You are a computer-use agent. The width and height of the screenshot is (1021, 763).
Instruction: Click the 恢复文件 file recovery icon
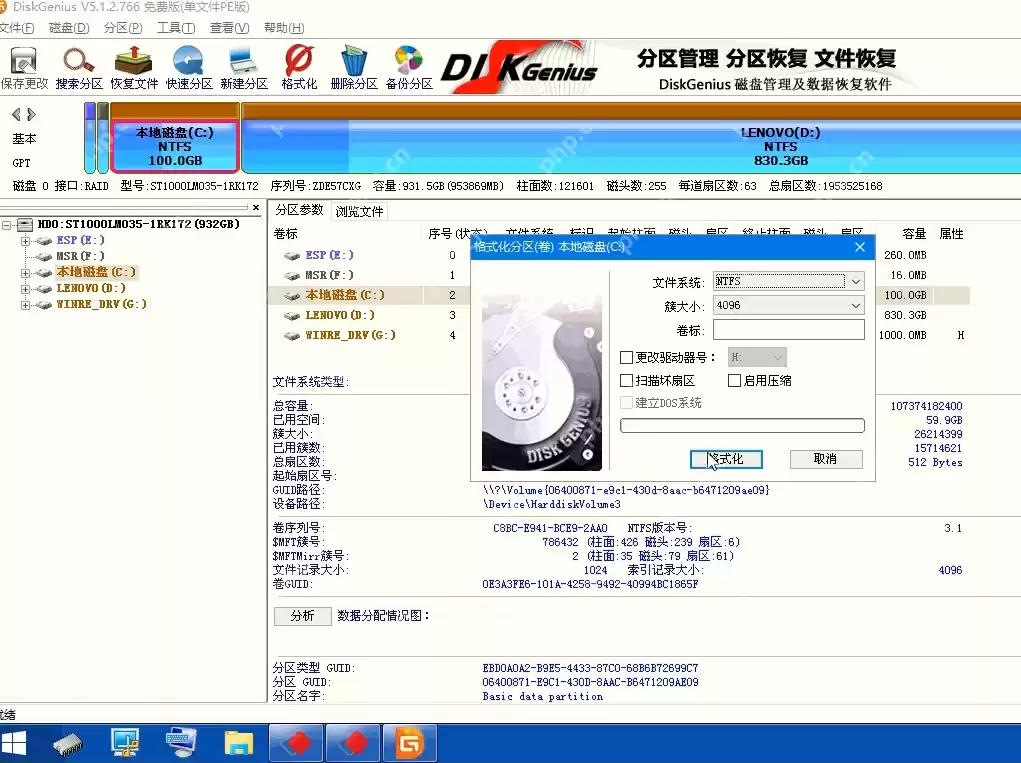(x=134, y=67)
